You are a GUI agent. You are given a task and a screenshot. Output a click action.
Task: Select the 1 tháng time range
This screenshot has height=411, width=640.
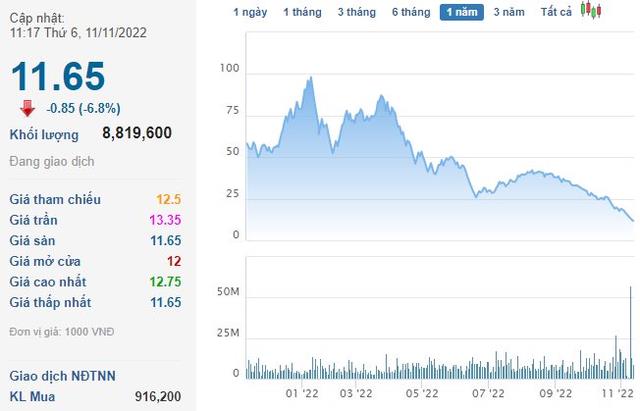coord(302,12)
